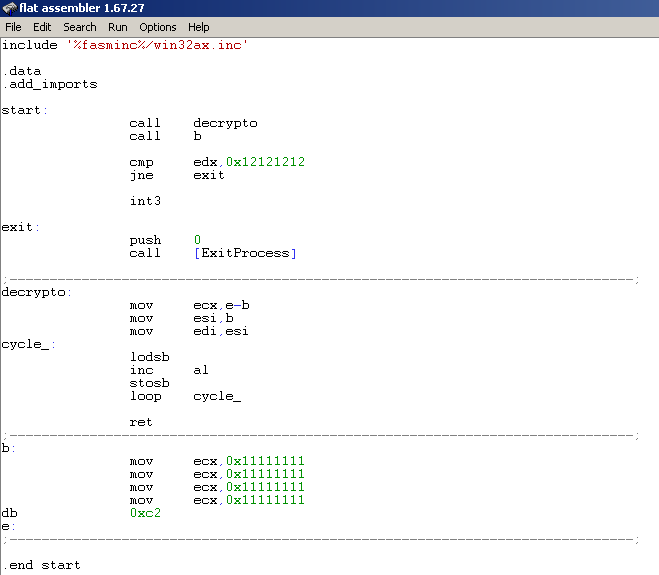The image size is (659, 575).
Task: Click the hex value 0x12121212
Action: click(x=265, y=162)
